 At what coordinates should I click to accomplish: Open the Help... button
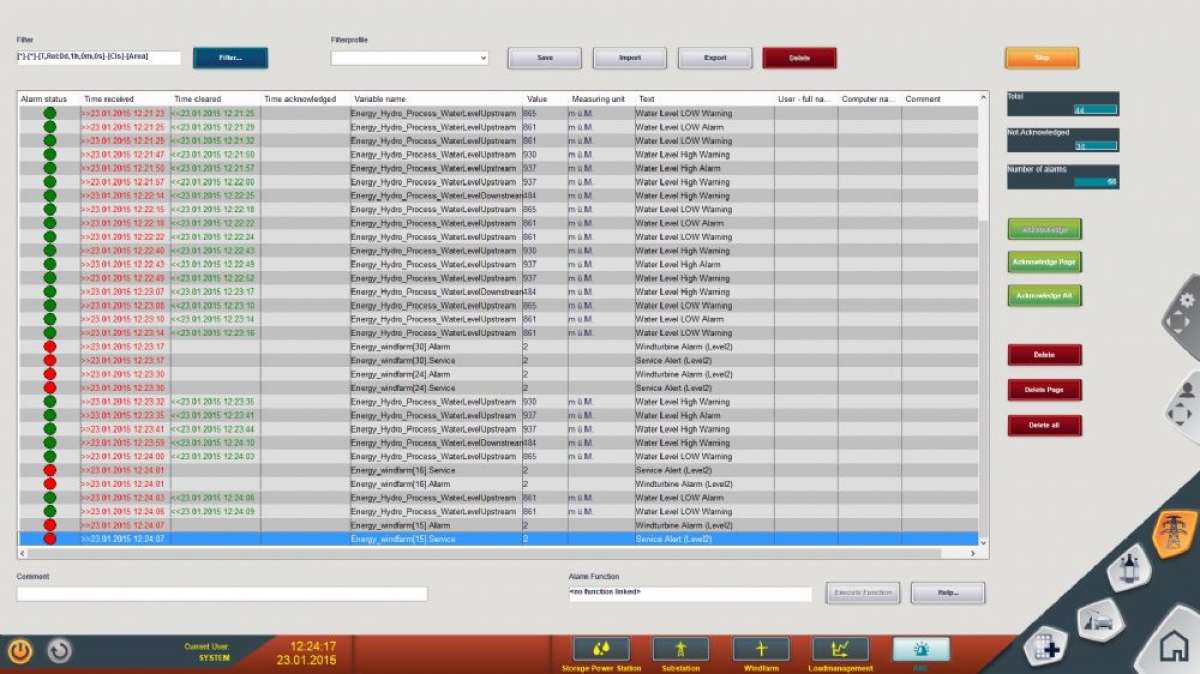click(x=948, y=593)
